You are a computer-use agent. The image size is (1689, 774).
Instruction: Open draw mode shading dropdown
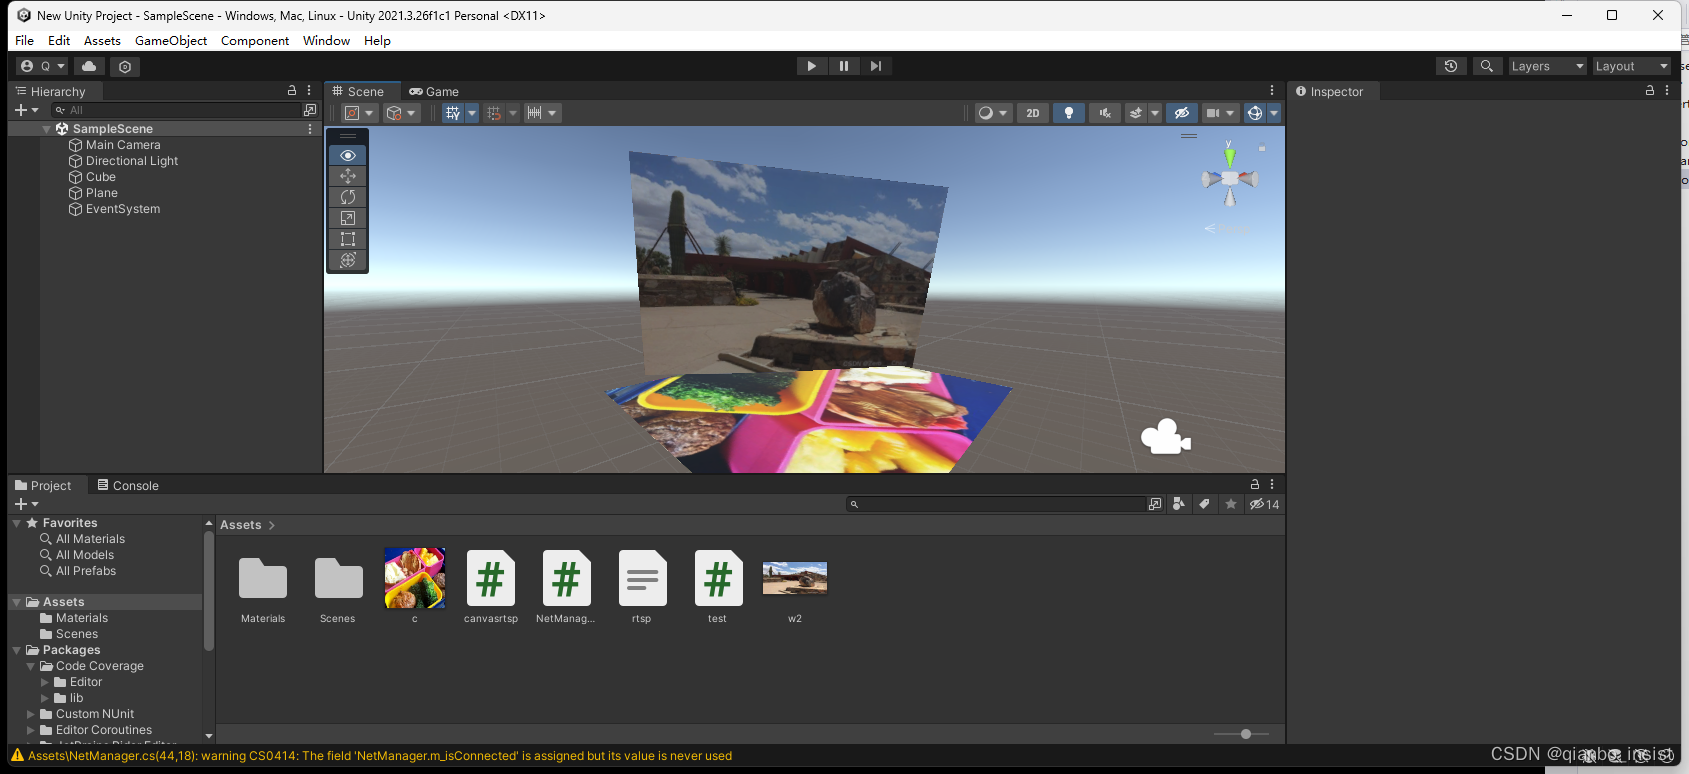992,113
